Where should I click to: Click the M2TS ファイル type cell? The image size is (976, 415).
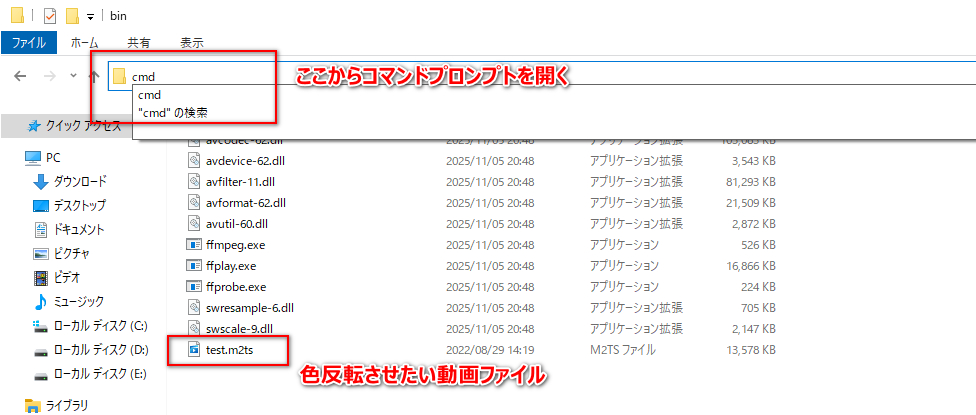(x=622, y=350)
